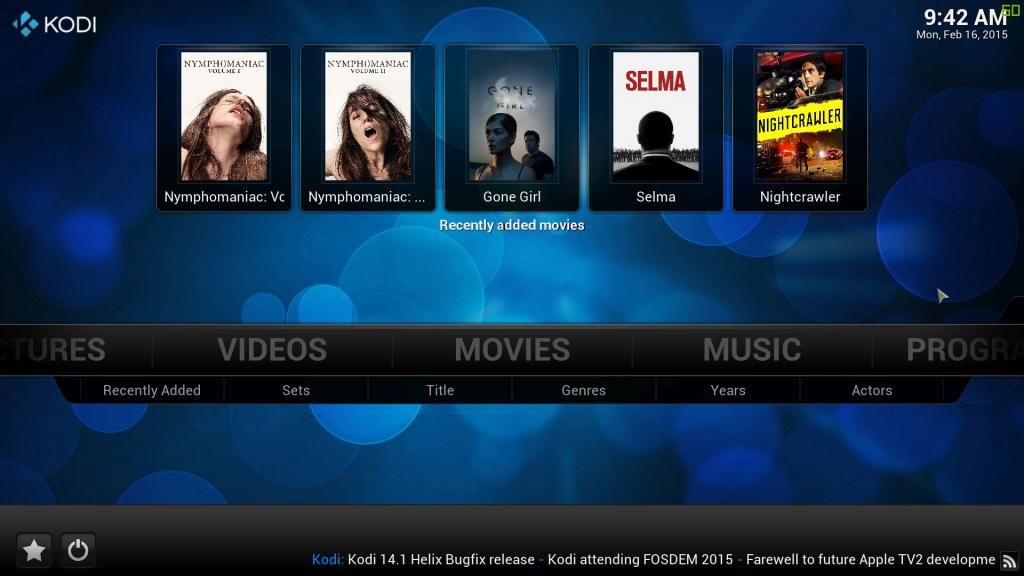Browse movie Sets
This screenshot has width=1024, height=576.
(x=296, y=390)
